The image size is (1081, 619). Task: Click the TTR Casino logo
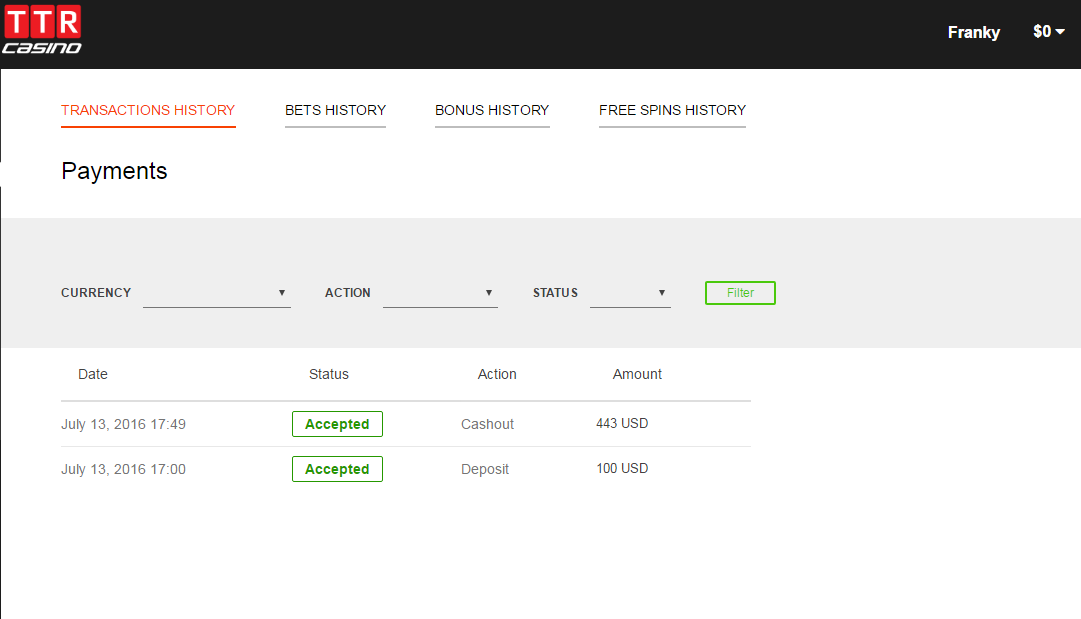(x=42, y=28)
